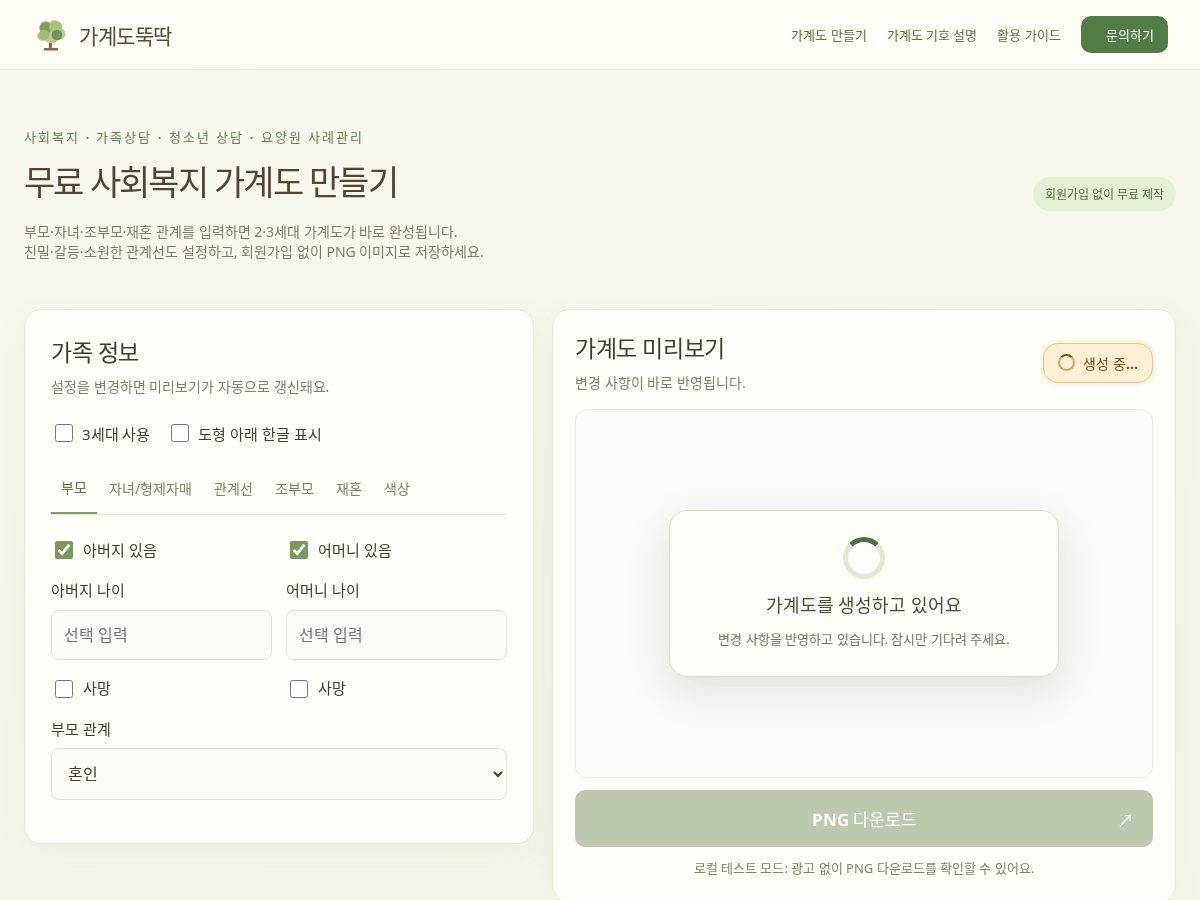Screen dimensions: 1200x900
Task: Click the arrow icon on PNG download button
Action: pos(1125,820)
